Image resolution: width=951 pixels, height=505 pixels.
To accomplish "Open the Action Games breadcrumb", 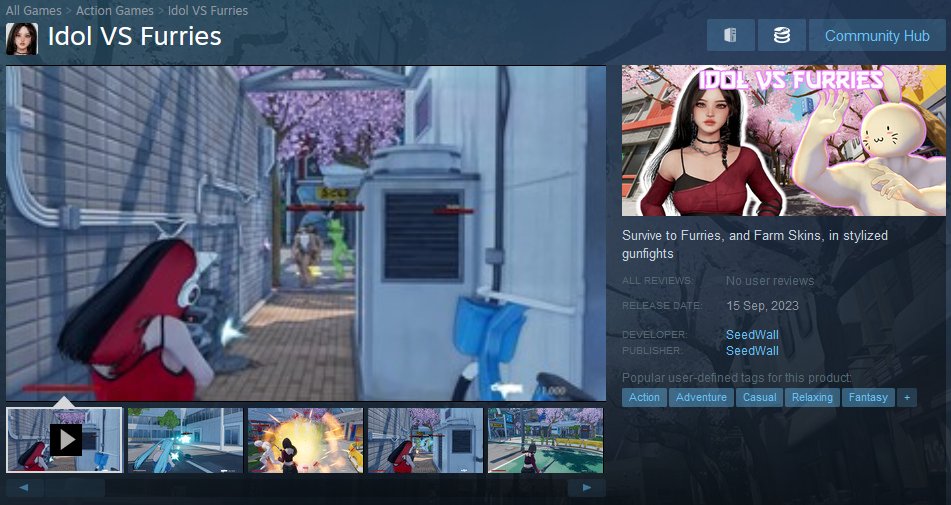I will pos(115,11).
